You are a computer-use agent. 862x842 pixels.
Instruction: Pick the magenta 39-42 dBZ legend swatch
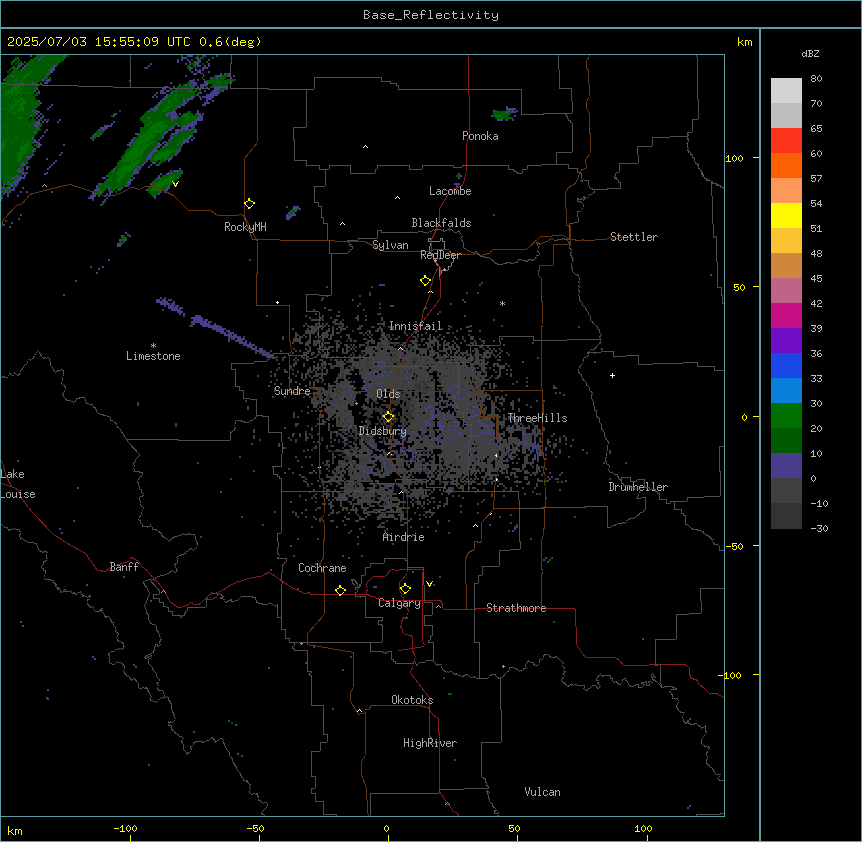(x=786, y=315)
